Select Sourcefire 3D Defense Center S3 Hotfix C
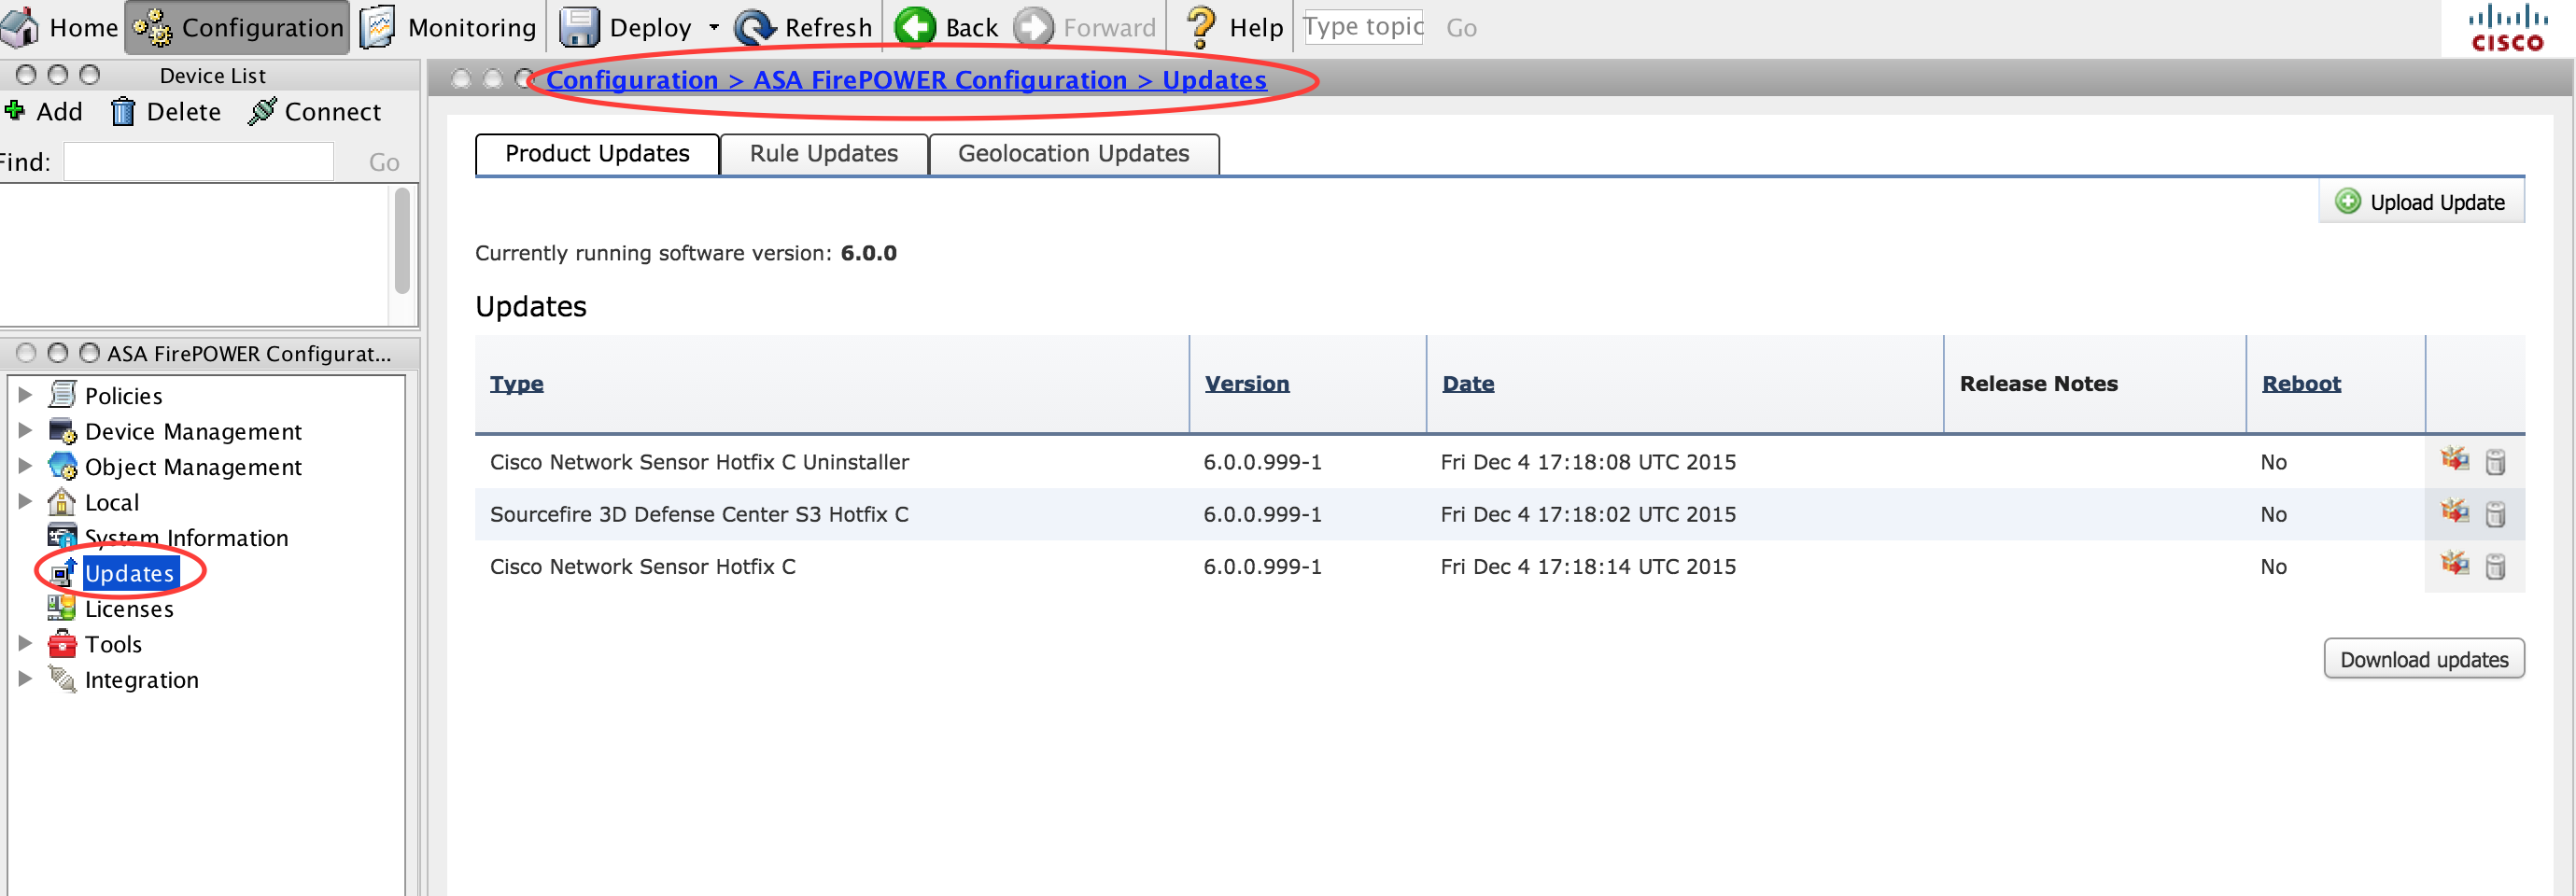2576x896 pixels. (x=699, y=514)
